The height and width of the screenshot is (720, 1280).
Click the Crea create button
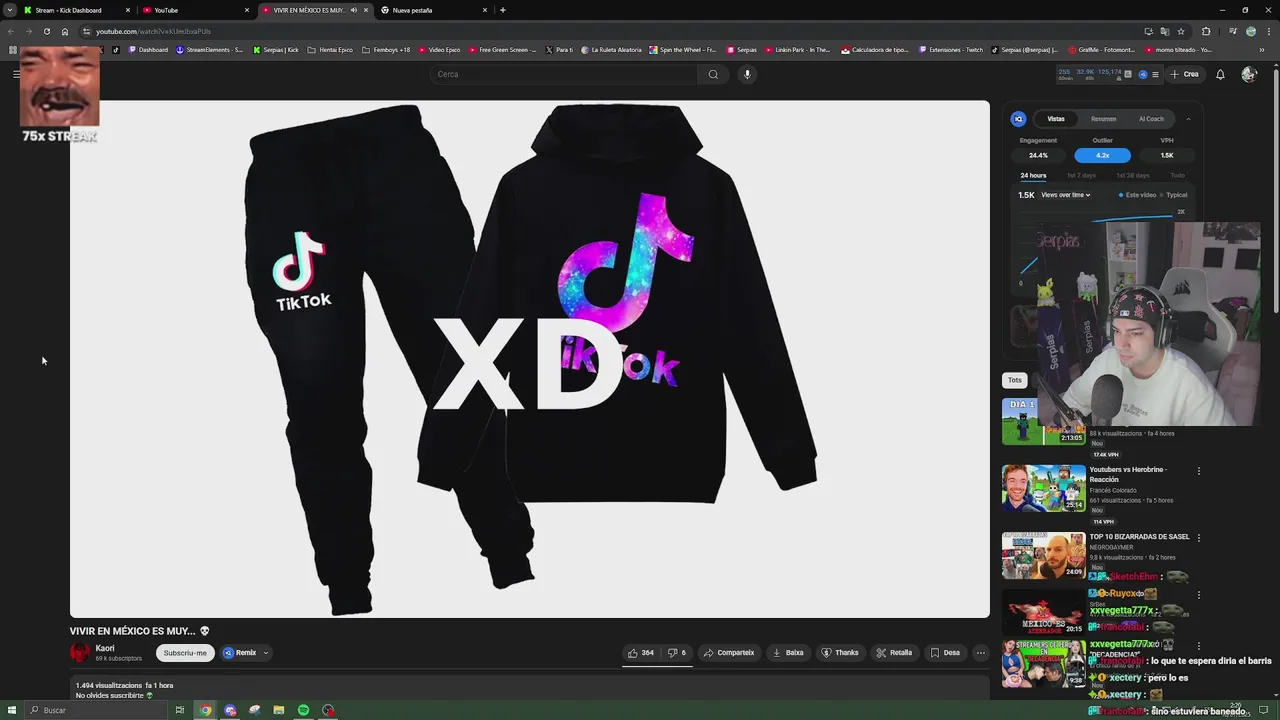coord(1185,74)
